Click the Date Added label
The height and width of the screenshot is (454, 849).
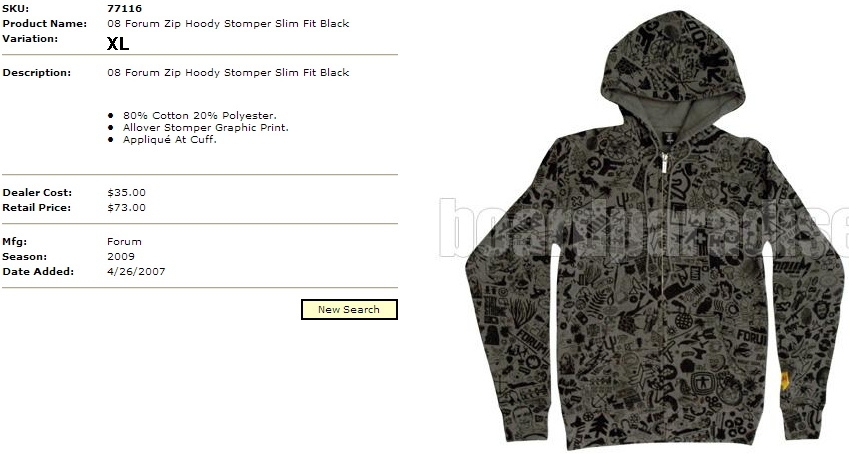point(38,271)
